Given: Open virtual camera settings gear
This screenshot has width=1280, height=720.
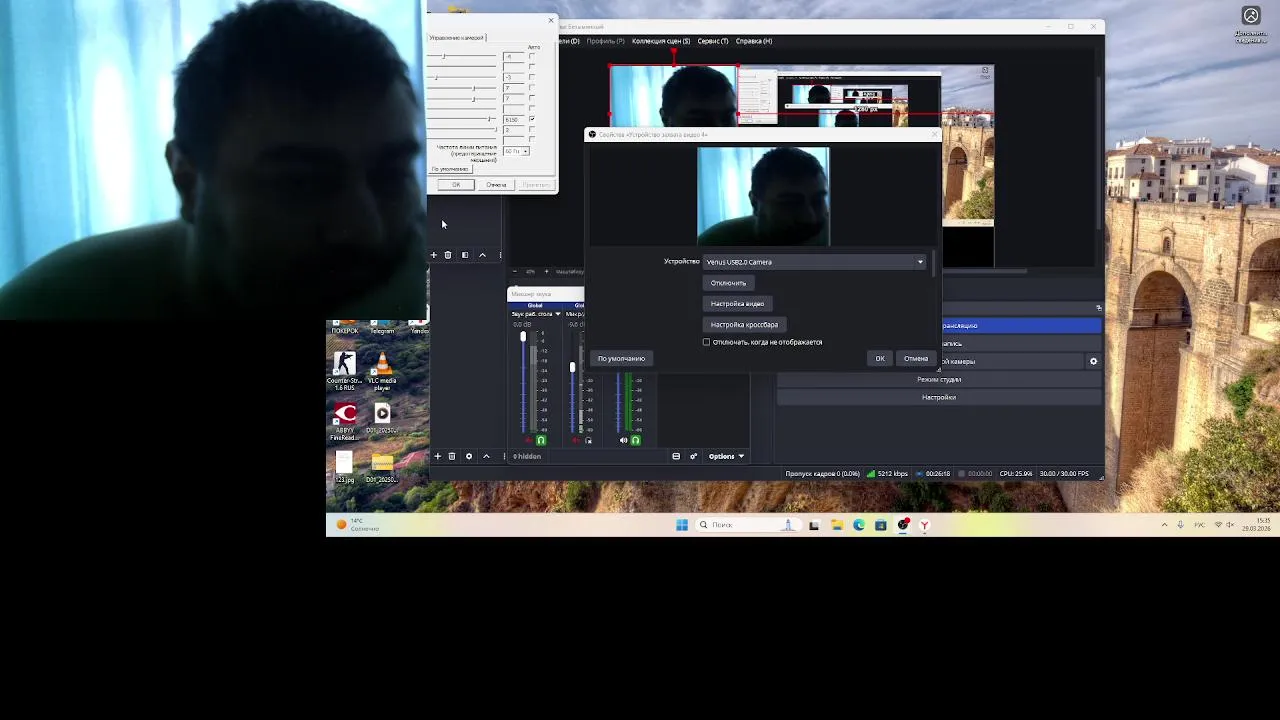Looking at the screenshot, I should pos(1093,361).
